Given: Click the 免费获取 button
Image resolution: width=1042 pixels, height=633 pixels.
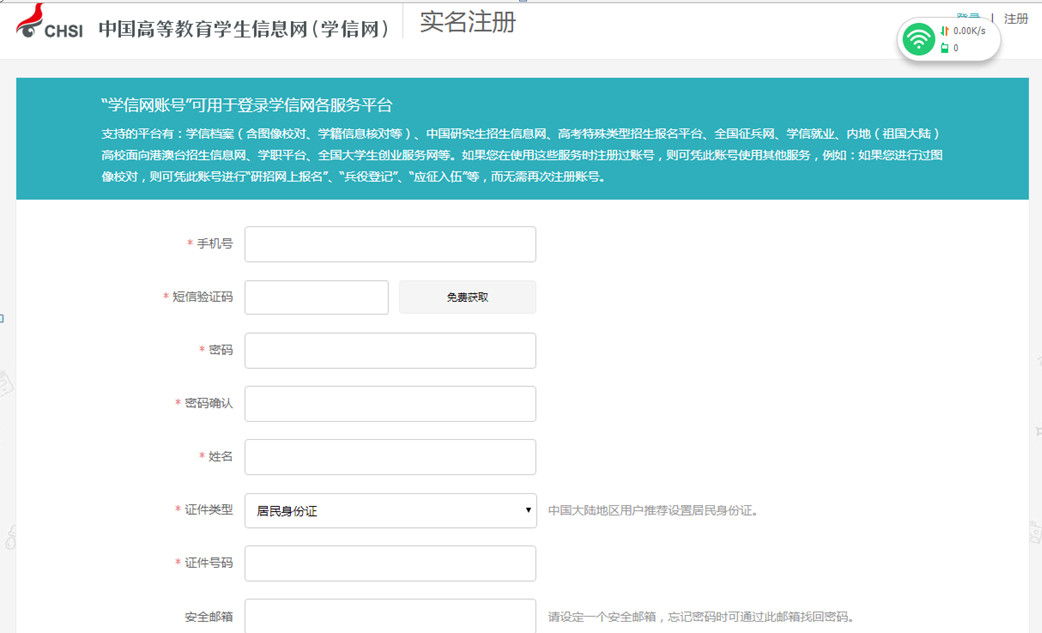Looking at the screenshot, I should coord(467,297).
